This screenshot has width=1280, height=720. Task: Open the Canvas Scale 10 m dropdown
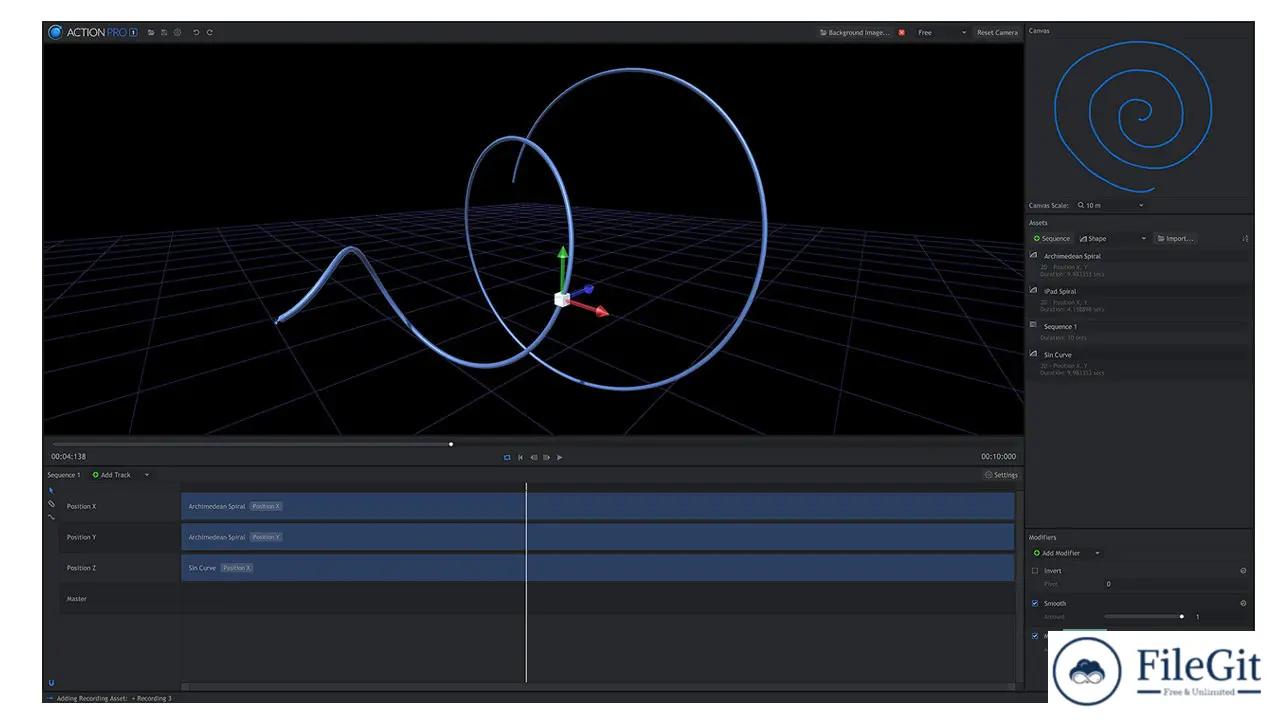pyautogui.click(x=1110, y=205)
